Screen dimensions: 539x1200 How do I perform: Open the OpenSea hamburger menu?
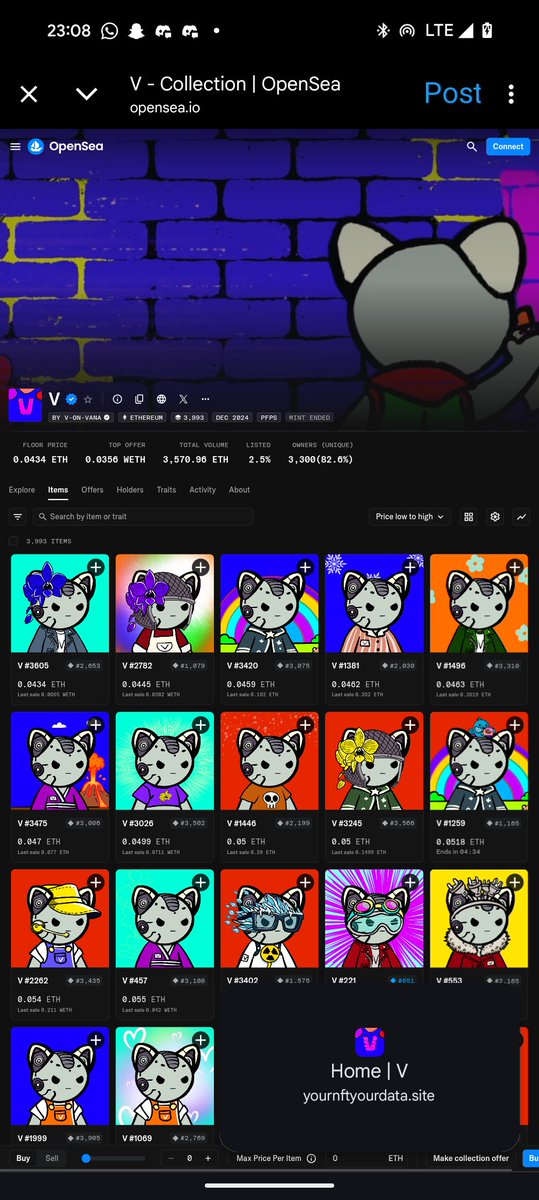click(x=15, y=146)
